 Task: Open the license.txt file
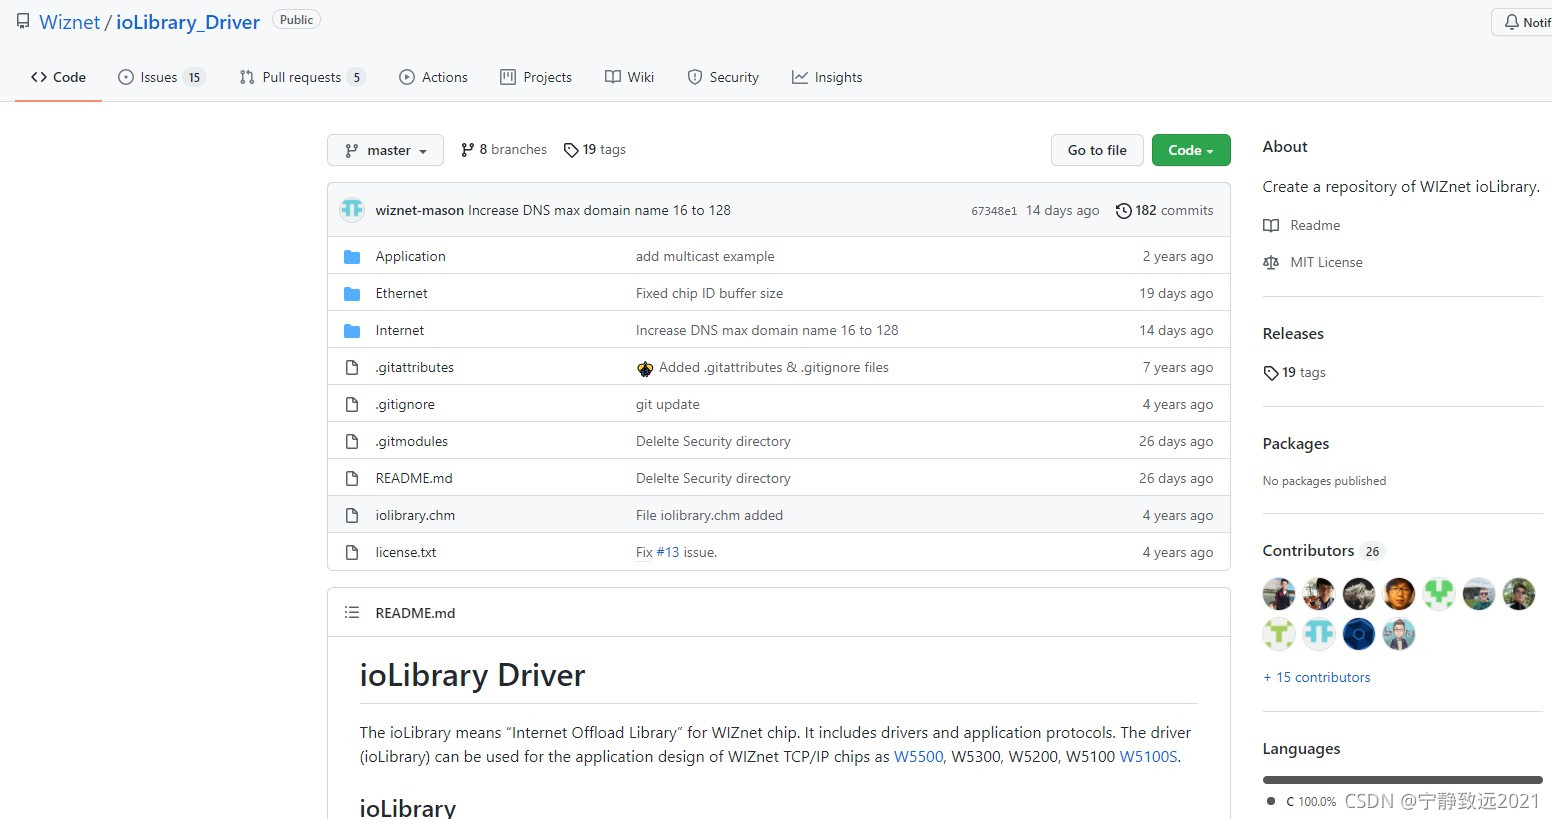point(405,552)
